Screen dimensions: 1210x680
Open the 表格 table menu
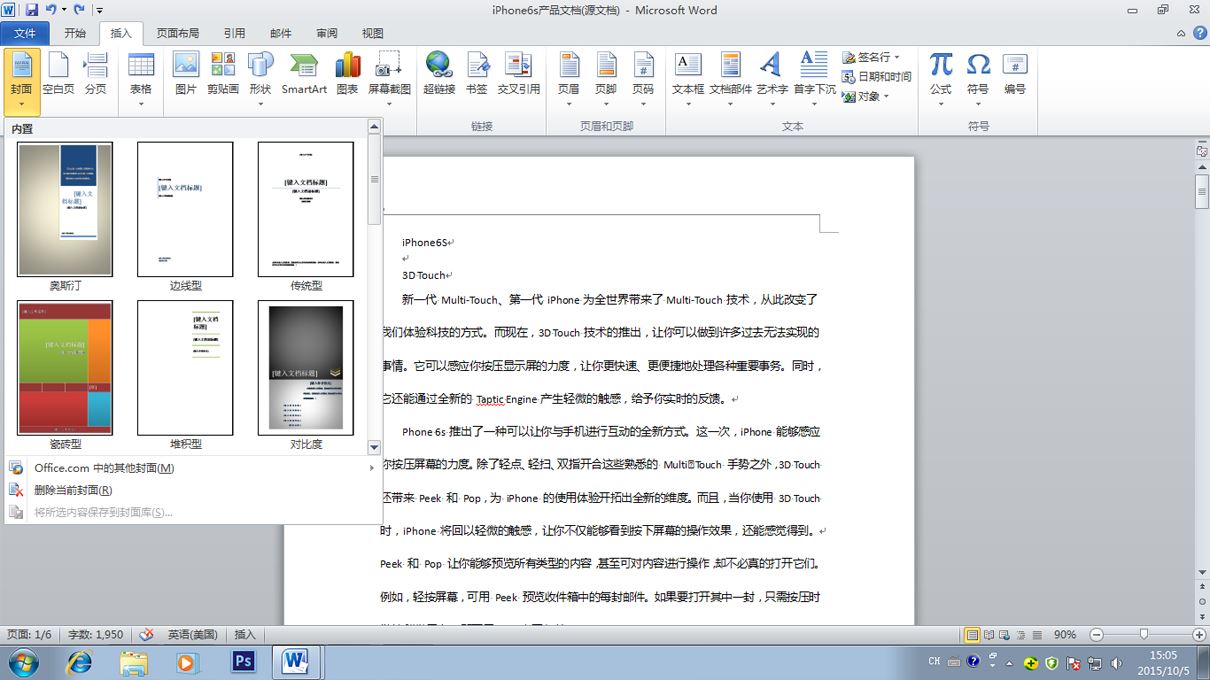point(141,80)
